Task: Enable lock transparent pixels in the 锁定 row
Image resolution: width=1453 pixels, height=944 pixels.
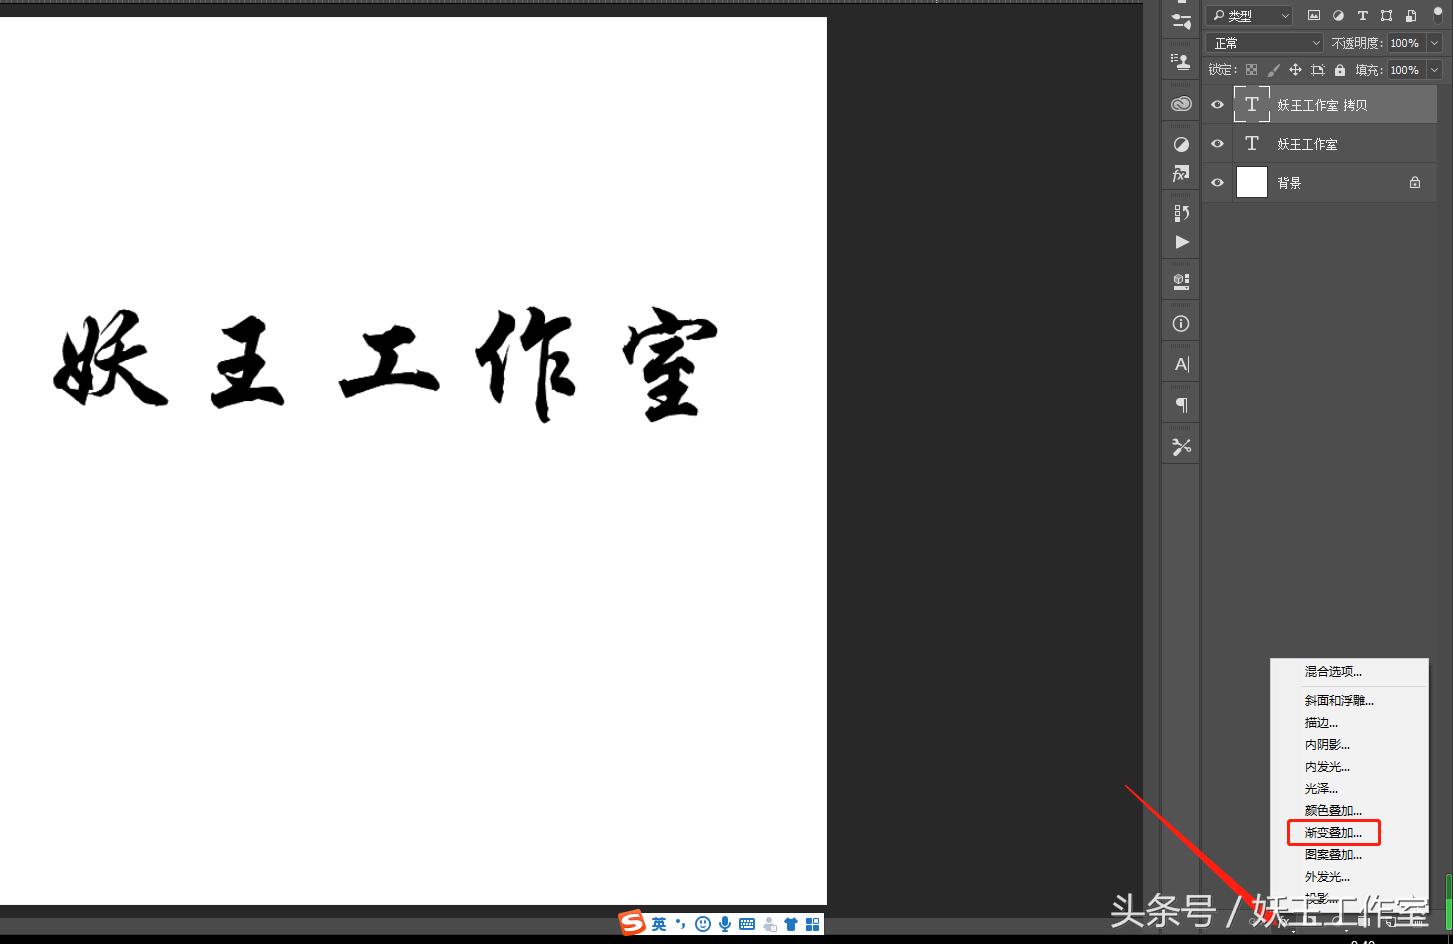Action: point(1252,69)
